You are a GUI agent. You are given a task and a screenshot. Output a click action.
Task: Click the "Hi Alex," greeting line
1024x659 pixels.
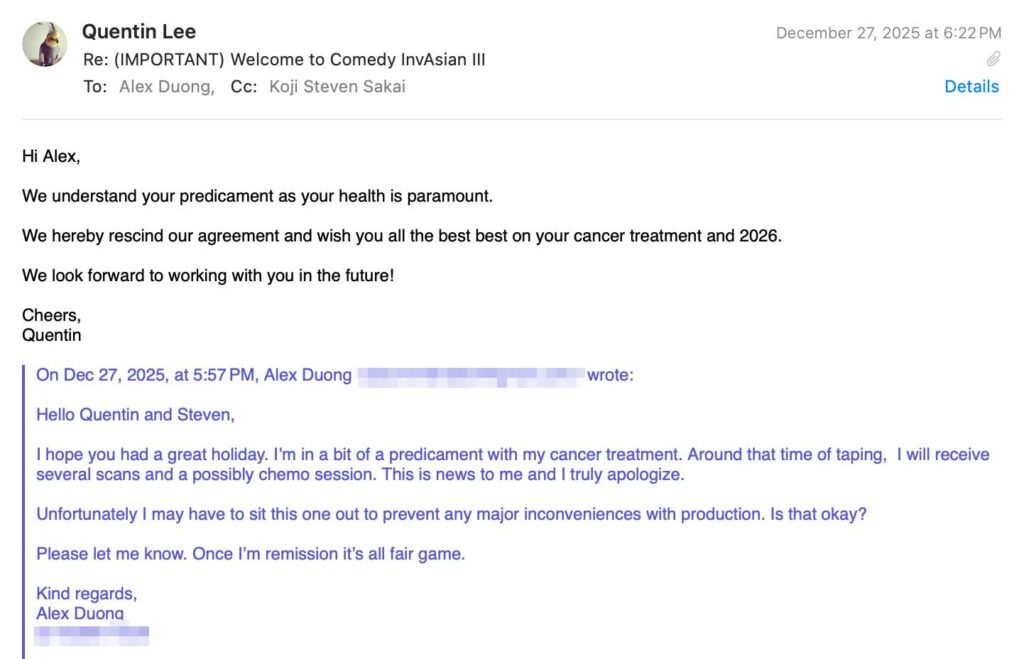click(51, 156)
